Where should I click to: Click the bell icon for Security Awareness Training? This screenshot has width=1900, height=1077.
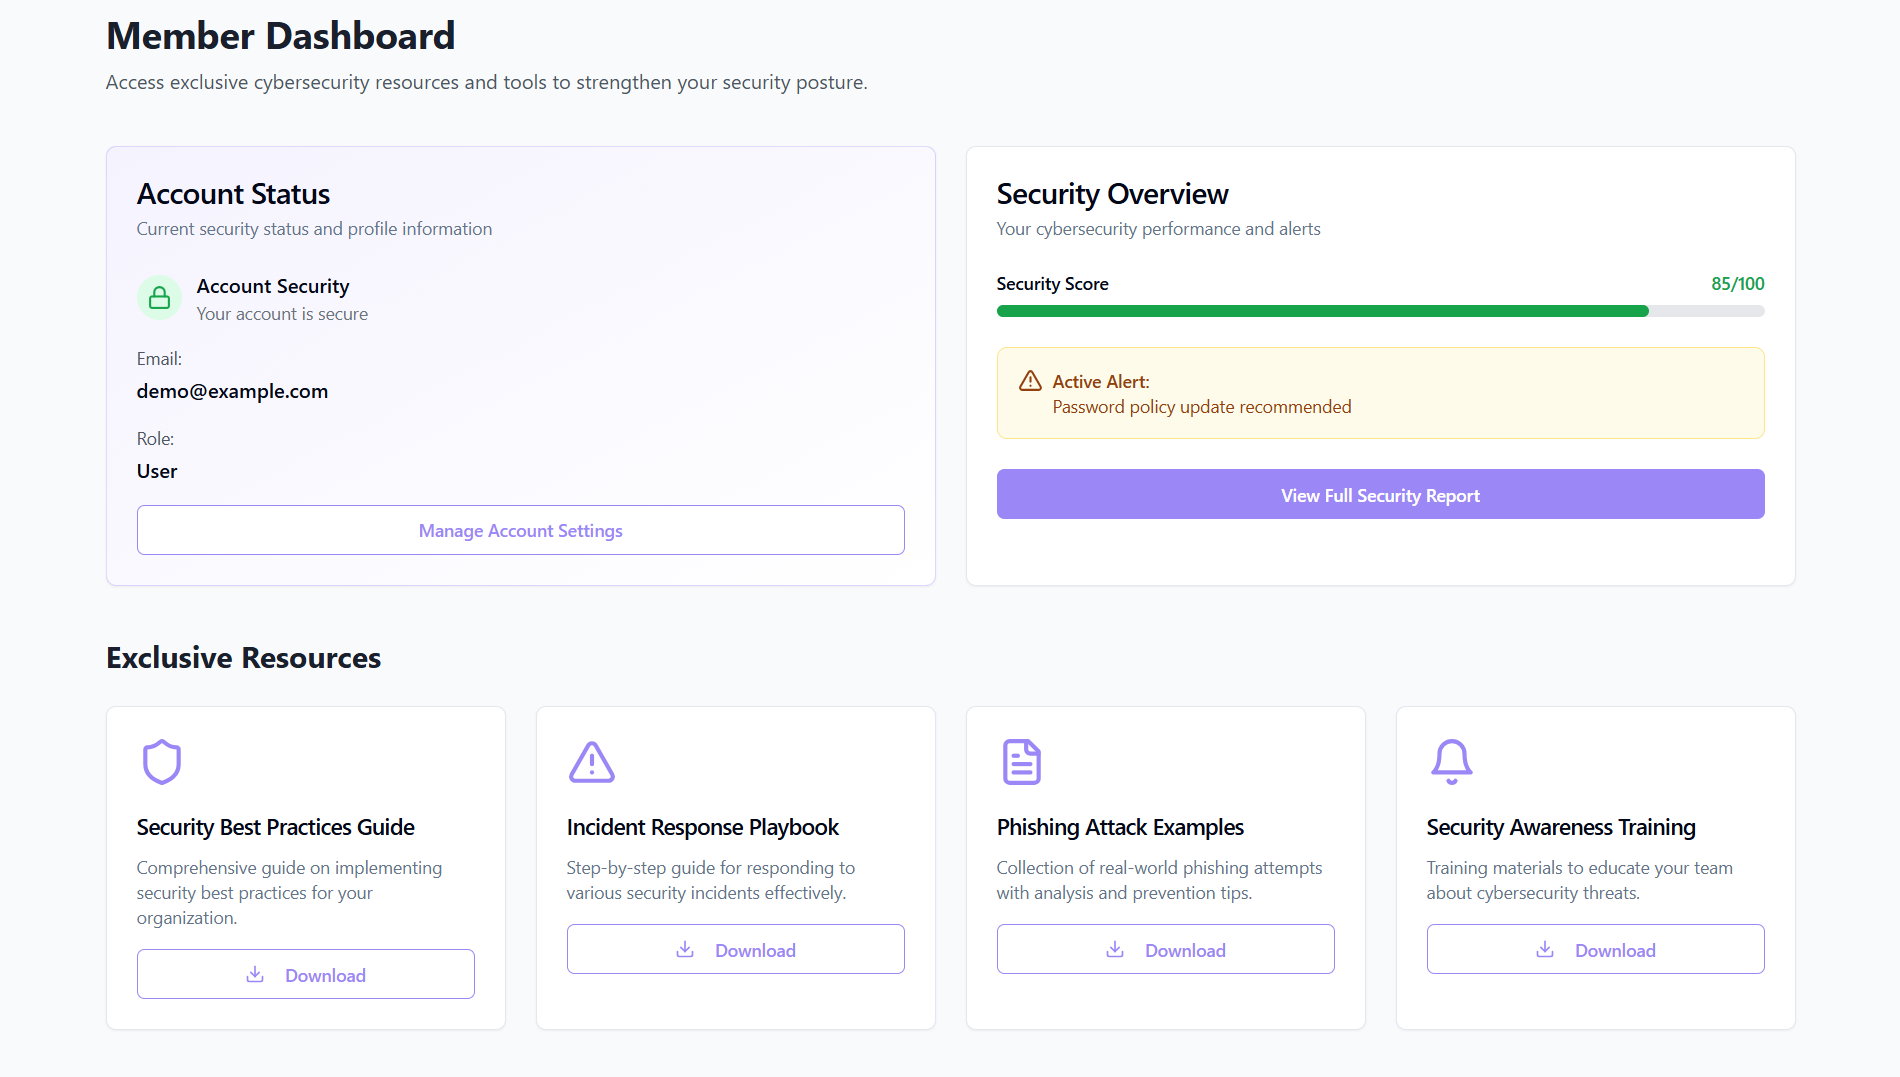(1452, 762)
